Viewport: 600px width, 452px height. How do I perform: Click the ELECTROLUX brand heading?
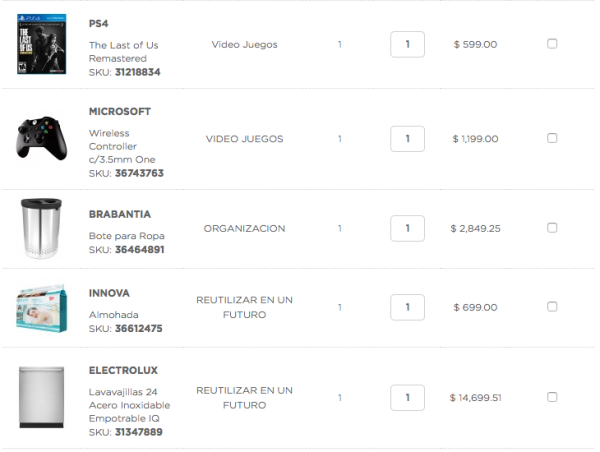coord(123,370)
